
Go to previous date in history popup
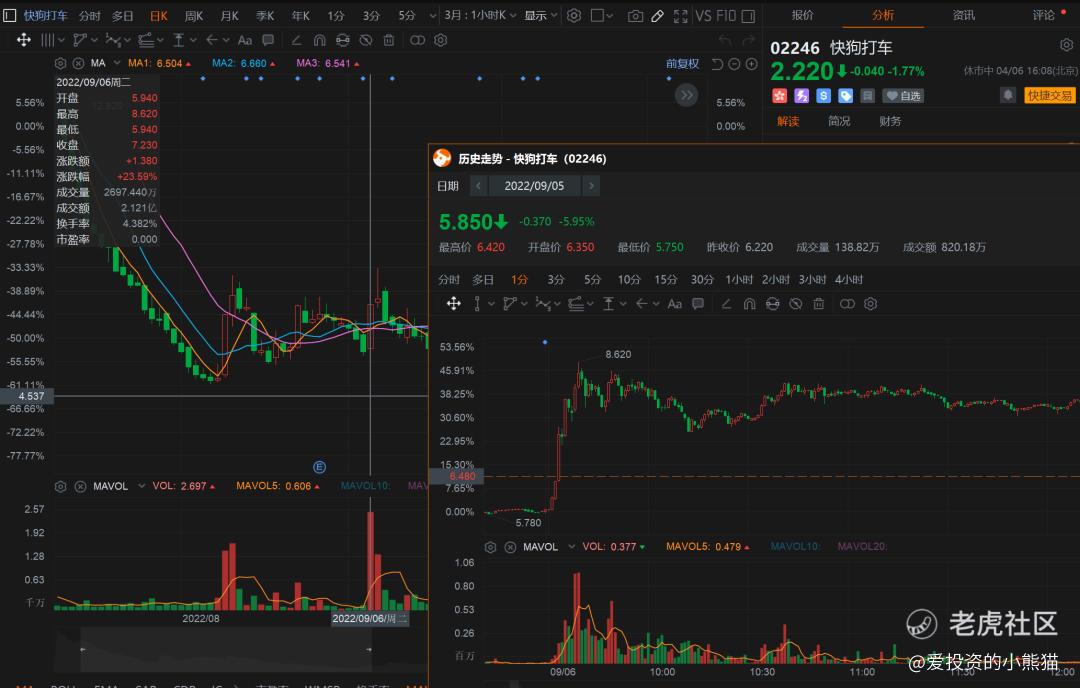[x=479, y=186]
